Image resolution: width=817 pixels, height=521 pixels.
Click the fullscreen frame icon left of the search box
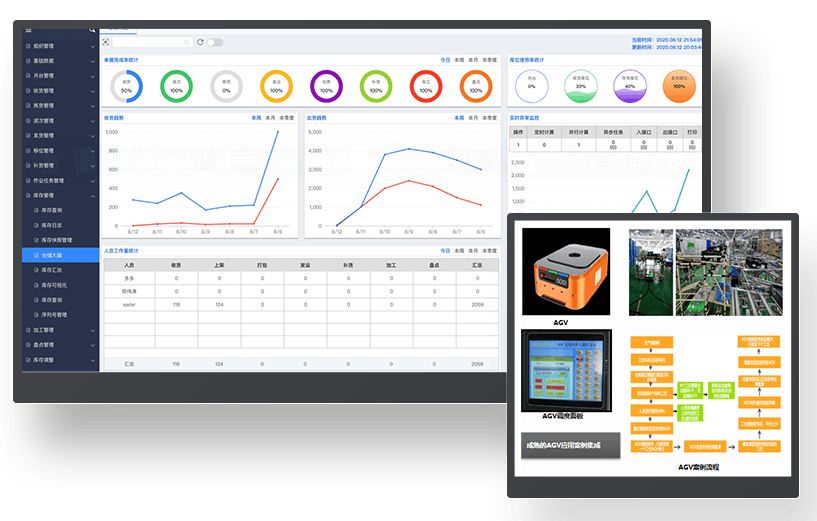[106, 42]
